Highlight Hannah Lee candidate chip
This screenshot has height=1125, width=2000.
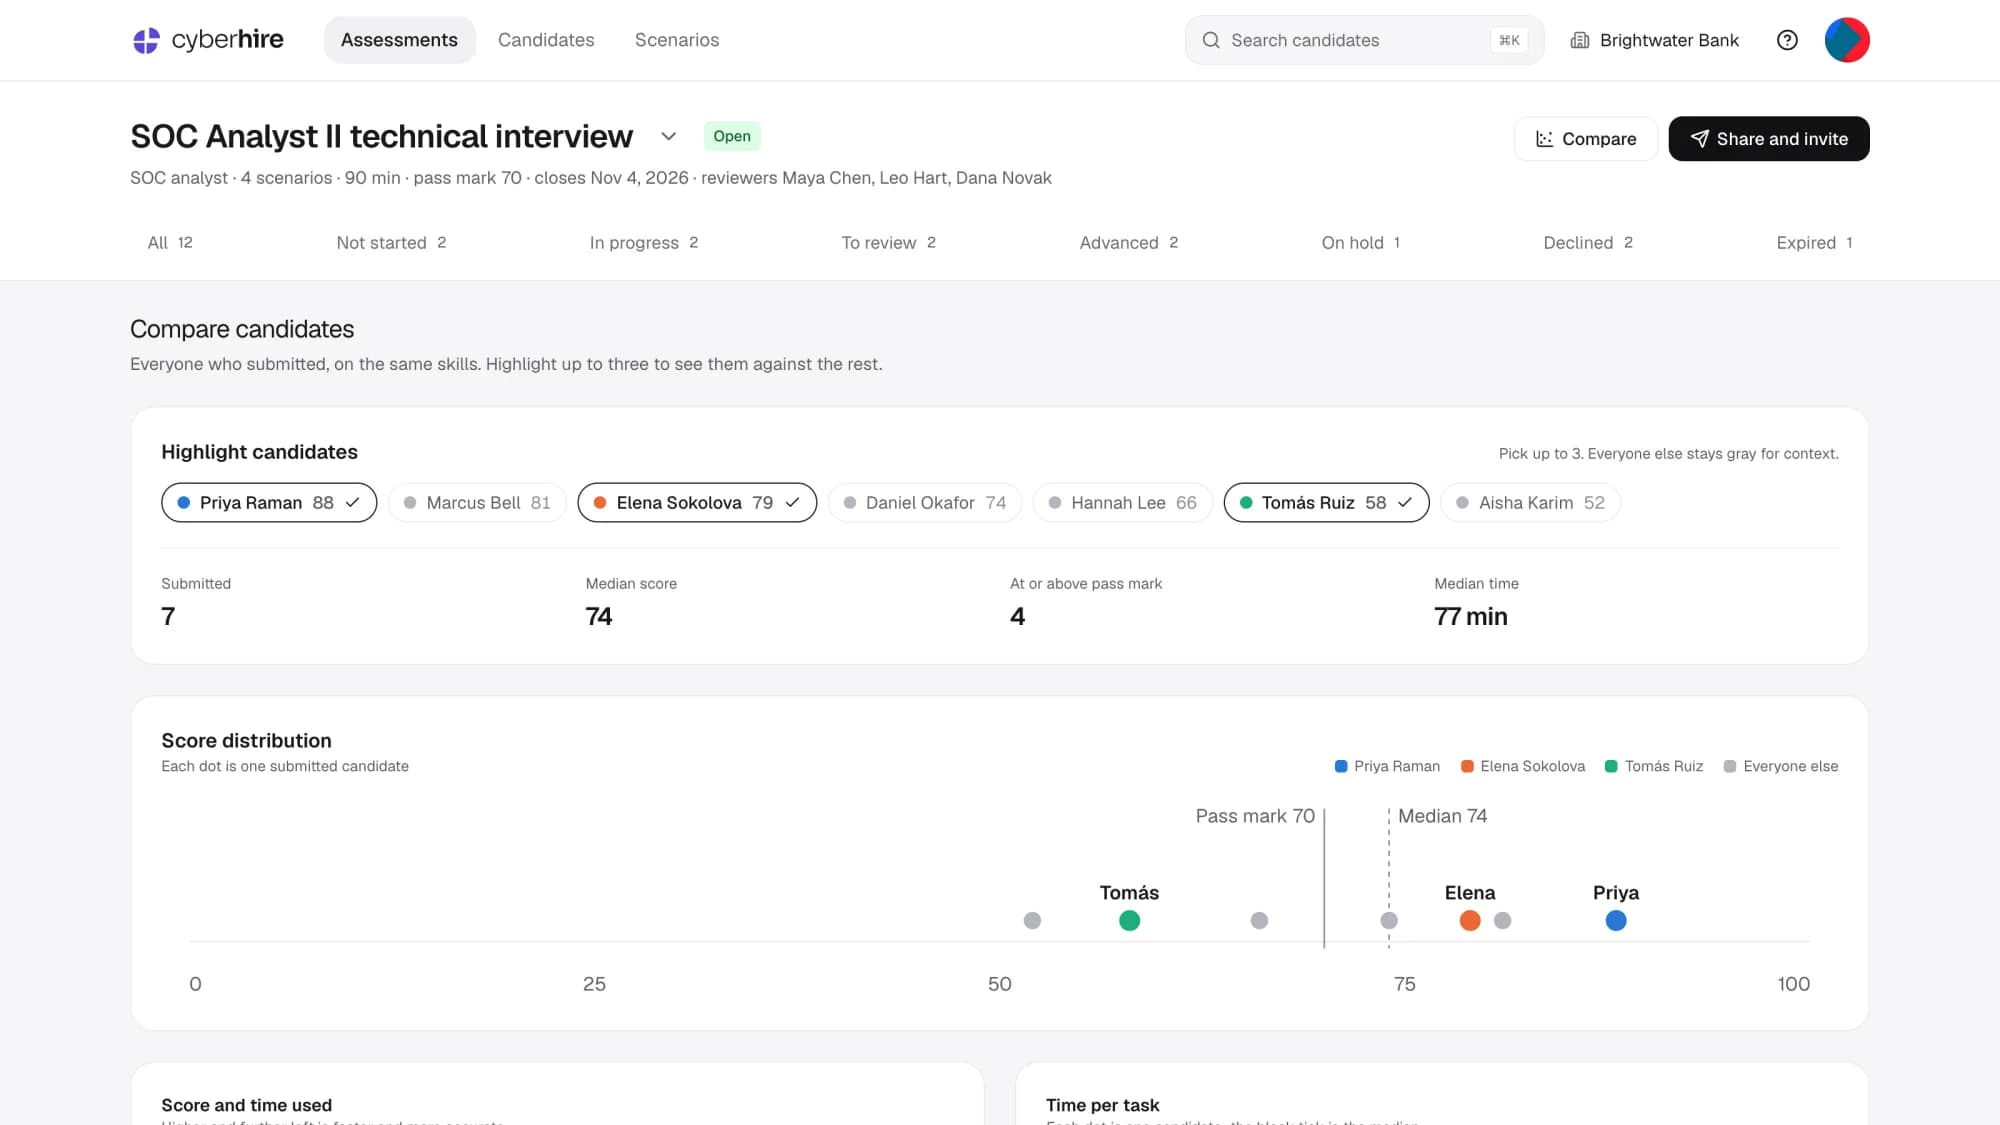[1123, 503]
